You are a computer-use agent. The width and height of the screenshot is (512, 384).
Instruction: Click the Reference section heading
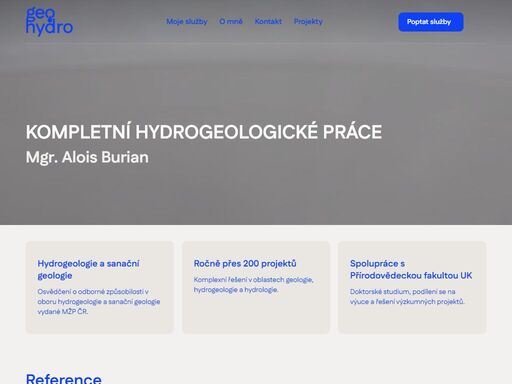click(64, 379)
